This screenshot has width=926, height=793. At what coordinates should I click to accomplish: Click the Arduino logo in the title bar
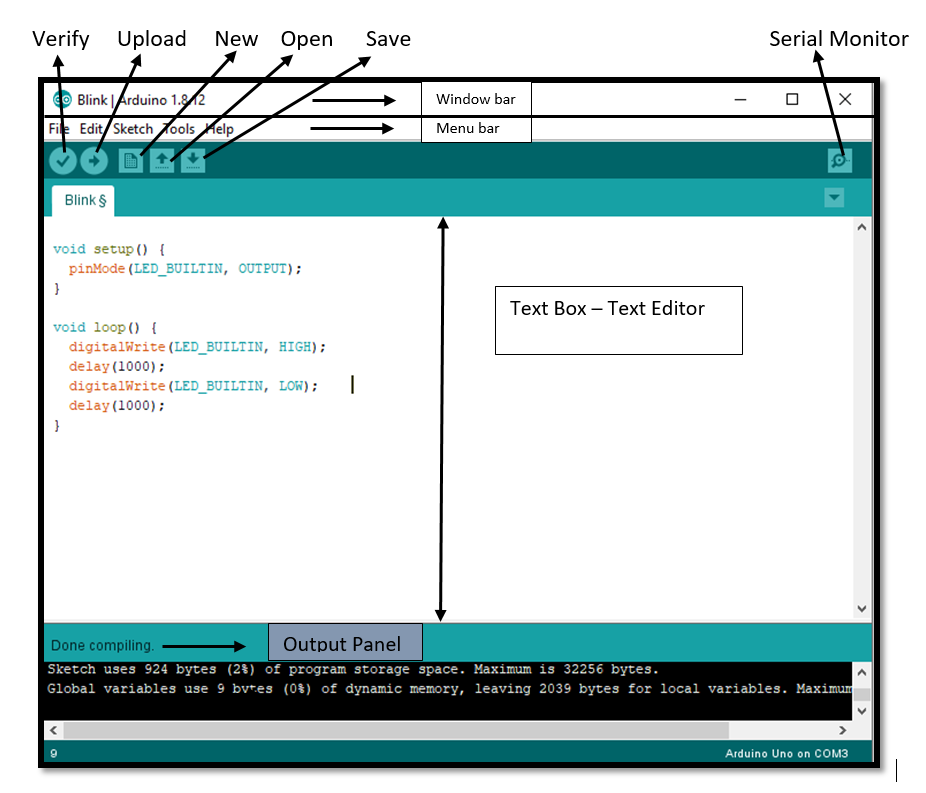(x=62, y=100)
